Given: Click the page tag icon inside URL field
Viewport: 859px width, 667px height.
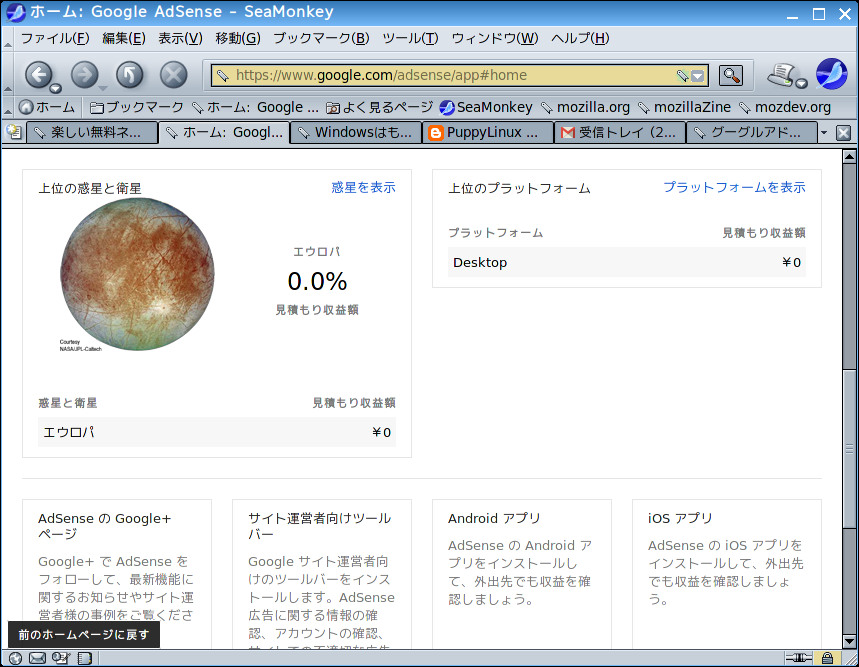Looking at the screenshot, I should tap(222, 76).
